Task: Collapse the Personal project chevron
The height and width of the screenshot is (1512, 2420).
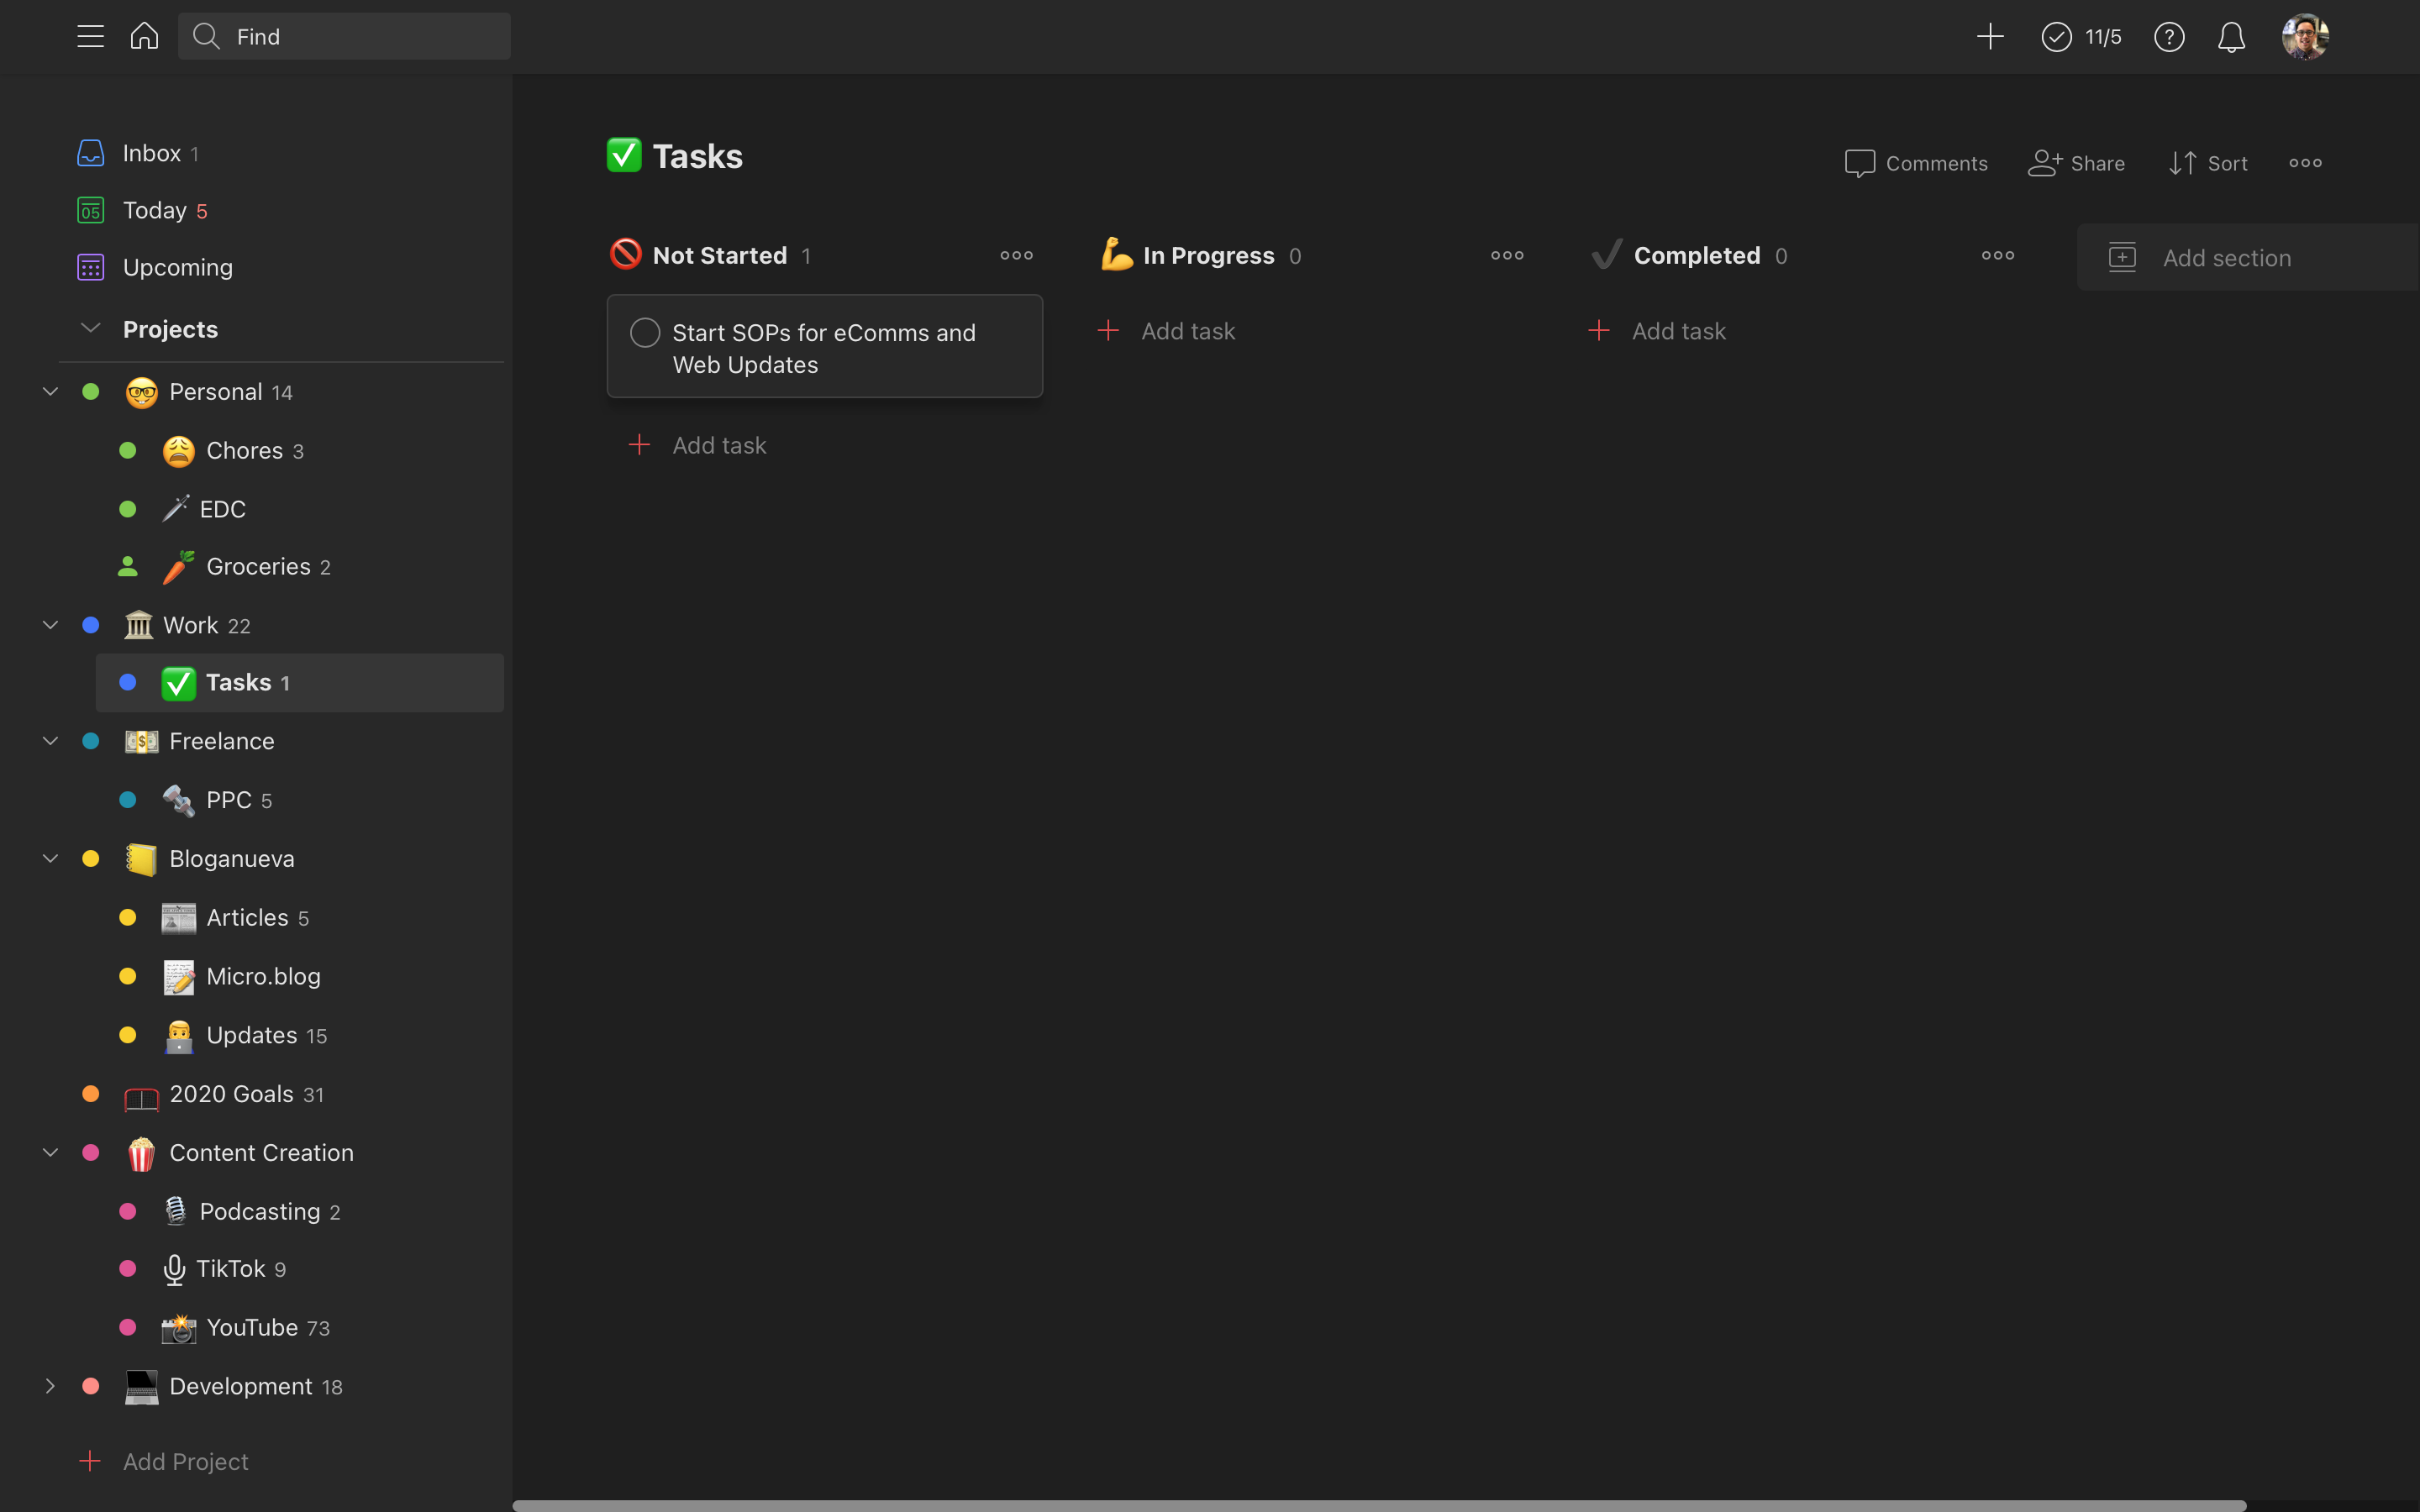Action: pyautogui.click(x=50, y=391)
